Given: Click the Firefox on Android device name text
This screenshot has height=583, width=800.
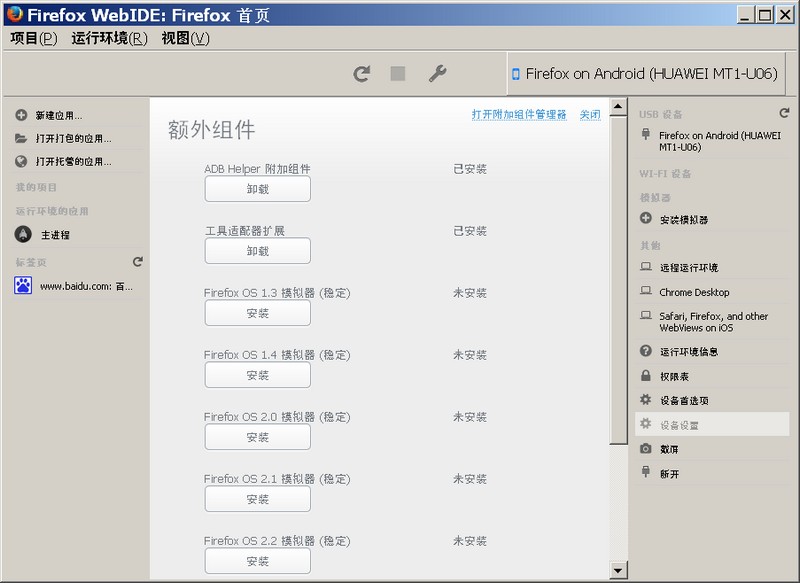Looking at the screenshot, I should (x=719, y=141).
